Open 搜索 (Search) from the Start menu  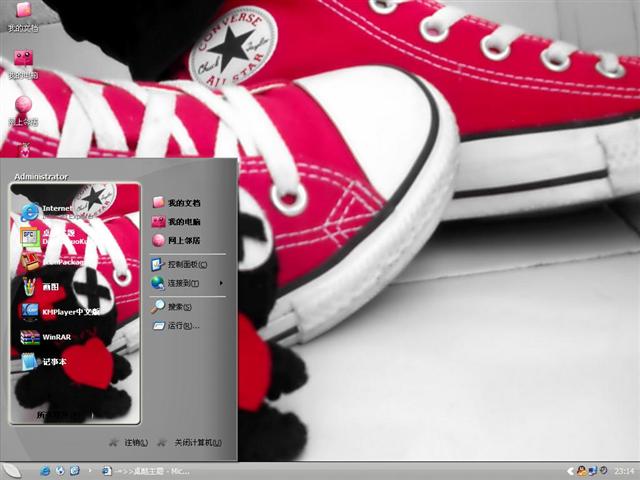point(173,307)
